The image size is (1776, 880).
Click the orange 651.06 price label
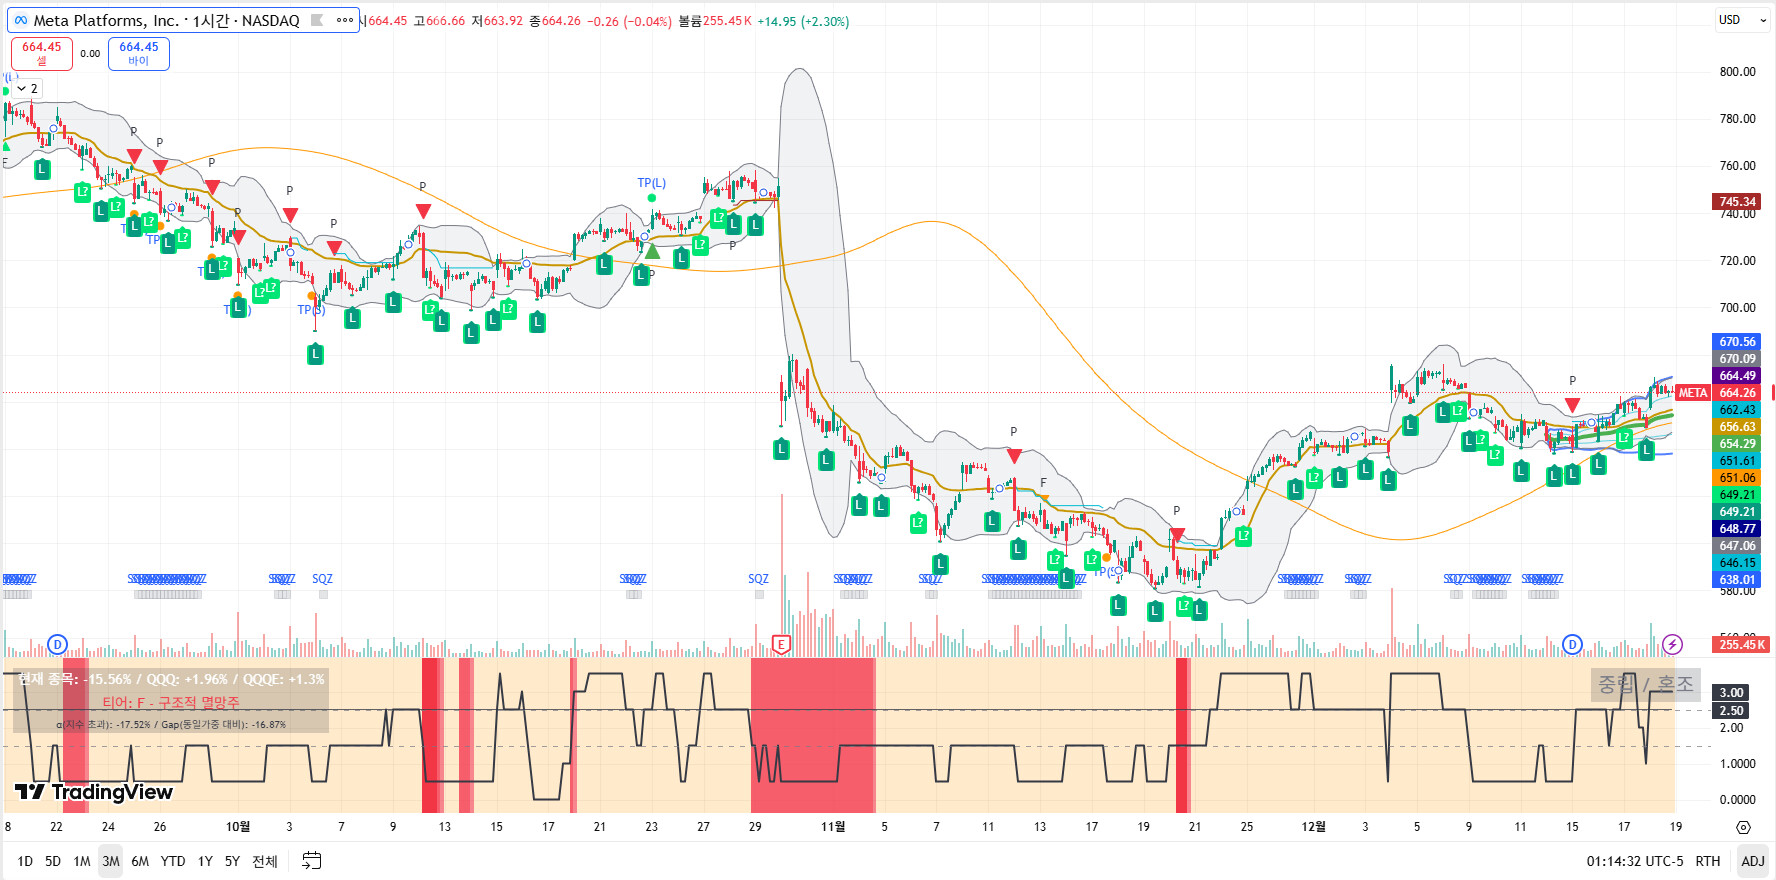tap(1737, 478)
